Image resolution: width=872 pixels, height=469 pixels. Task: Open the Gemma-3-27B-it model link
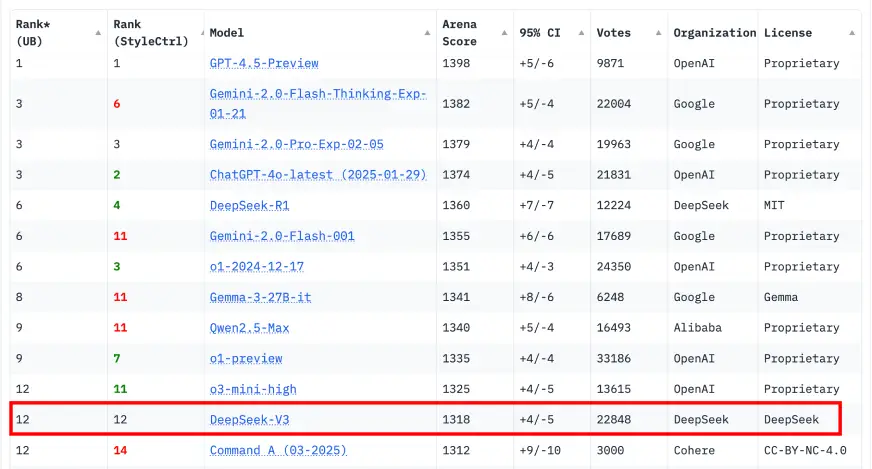[260, 297]
